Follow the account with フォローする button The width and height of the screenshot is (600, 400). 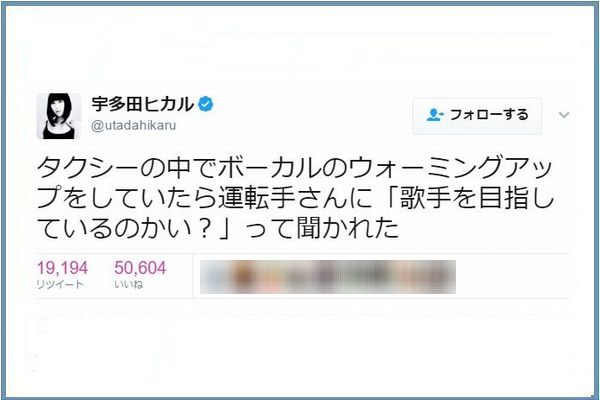[x=477, y=116]
